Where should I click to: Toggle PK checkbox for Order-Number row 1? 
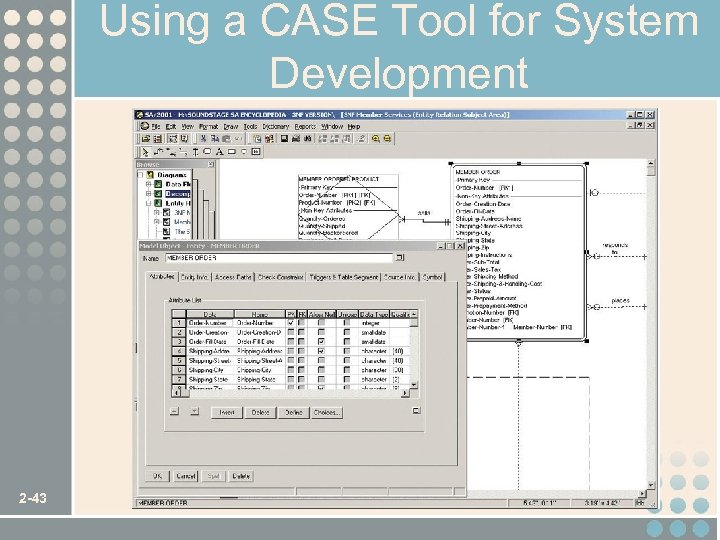click(x=291, y=323)
